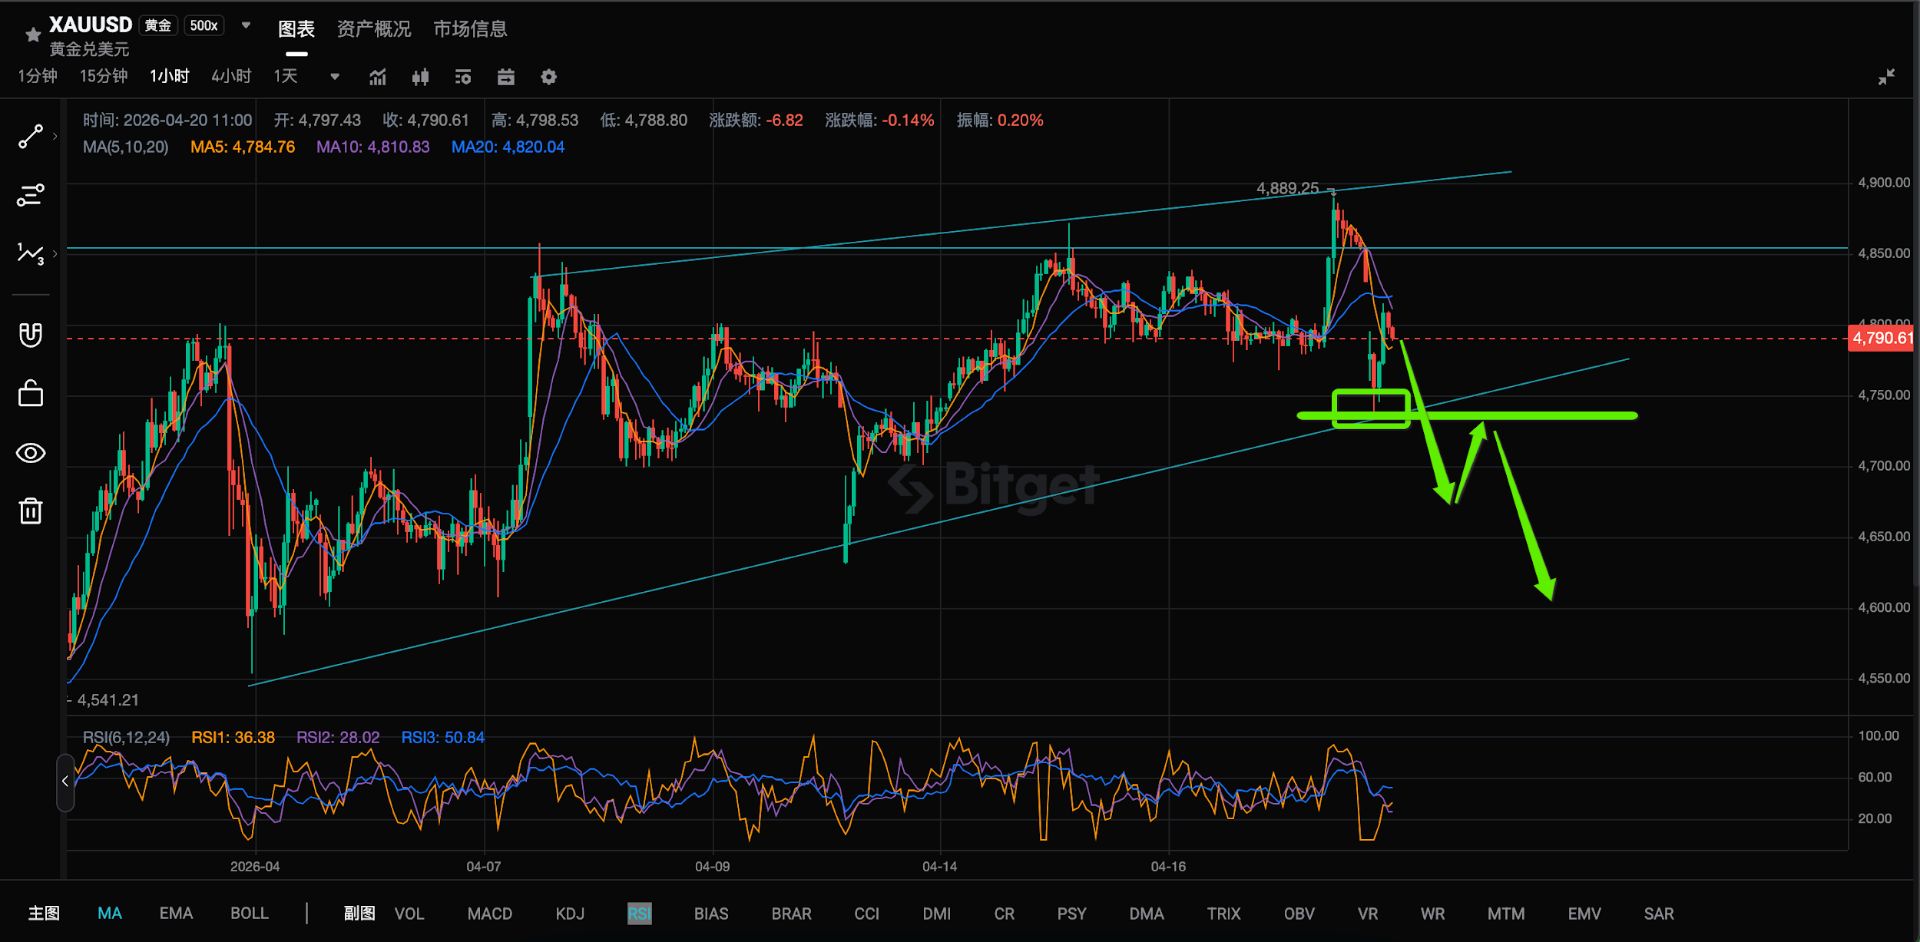This screenshot has height=942, width=1920.
Task: Select the CR indicator
Action: coord(1005,913)
